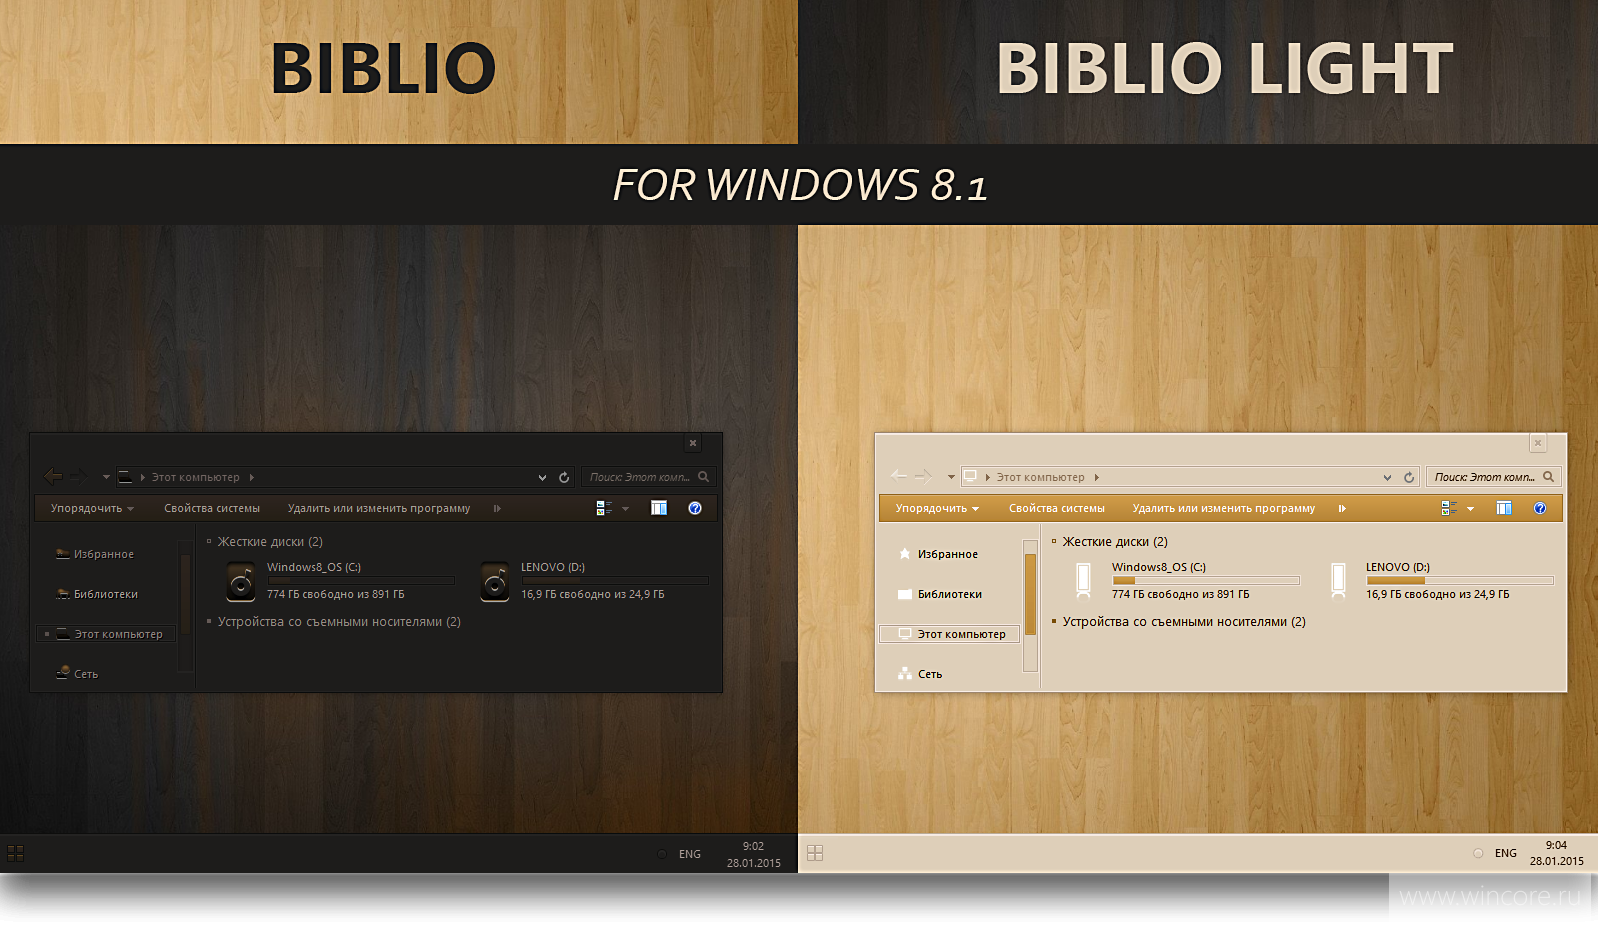
Task: Show more toolbar commands in light window
Action: 1342,508
